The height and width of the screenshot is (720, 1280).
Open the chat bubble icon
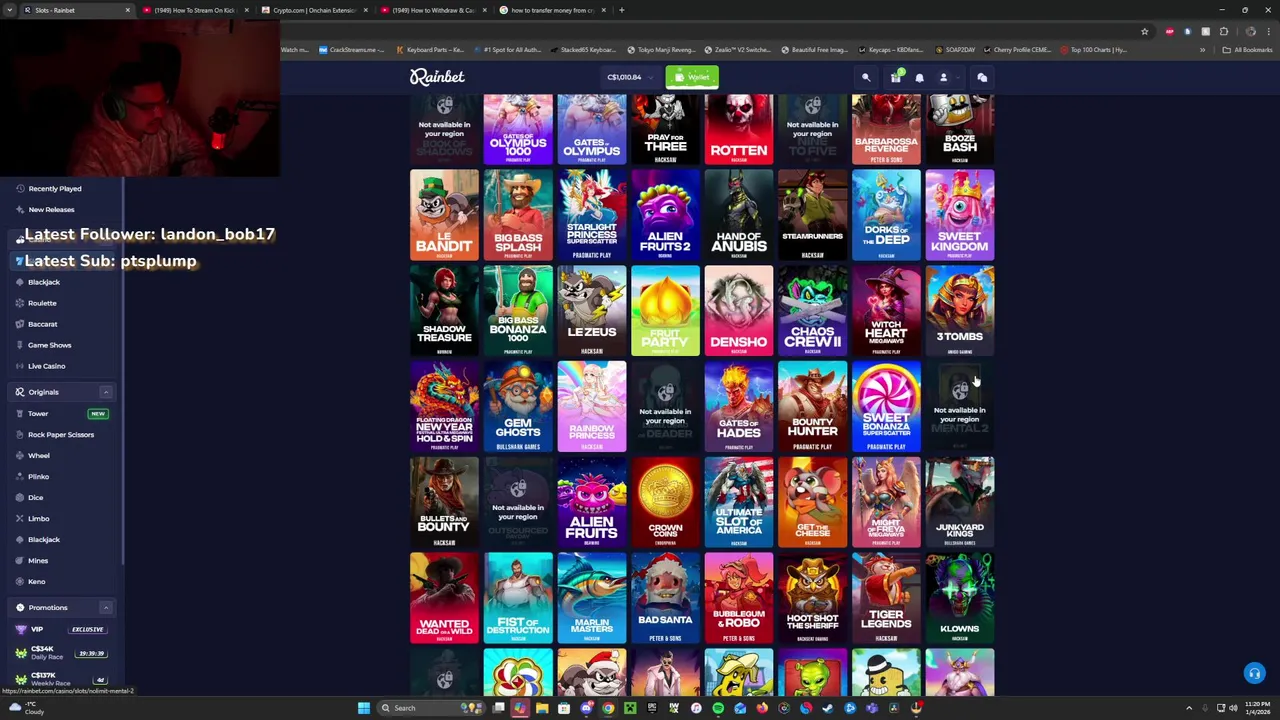982,77
